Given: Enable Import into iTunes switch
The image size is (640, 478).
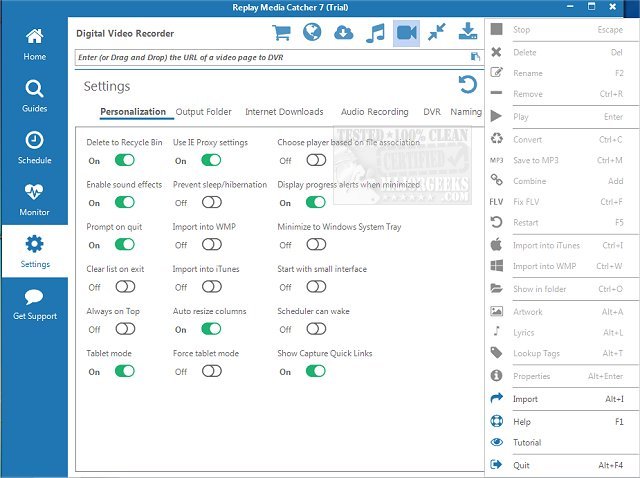Looking at the screenshot, I should point(212,287).
